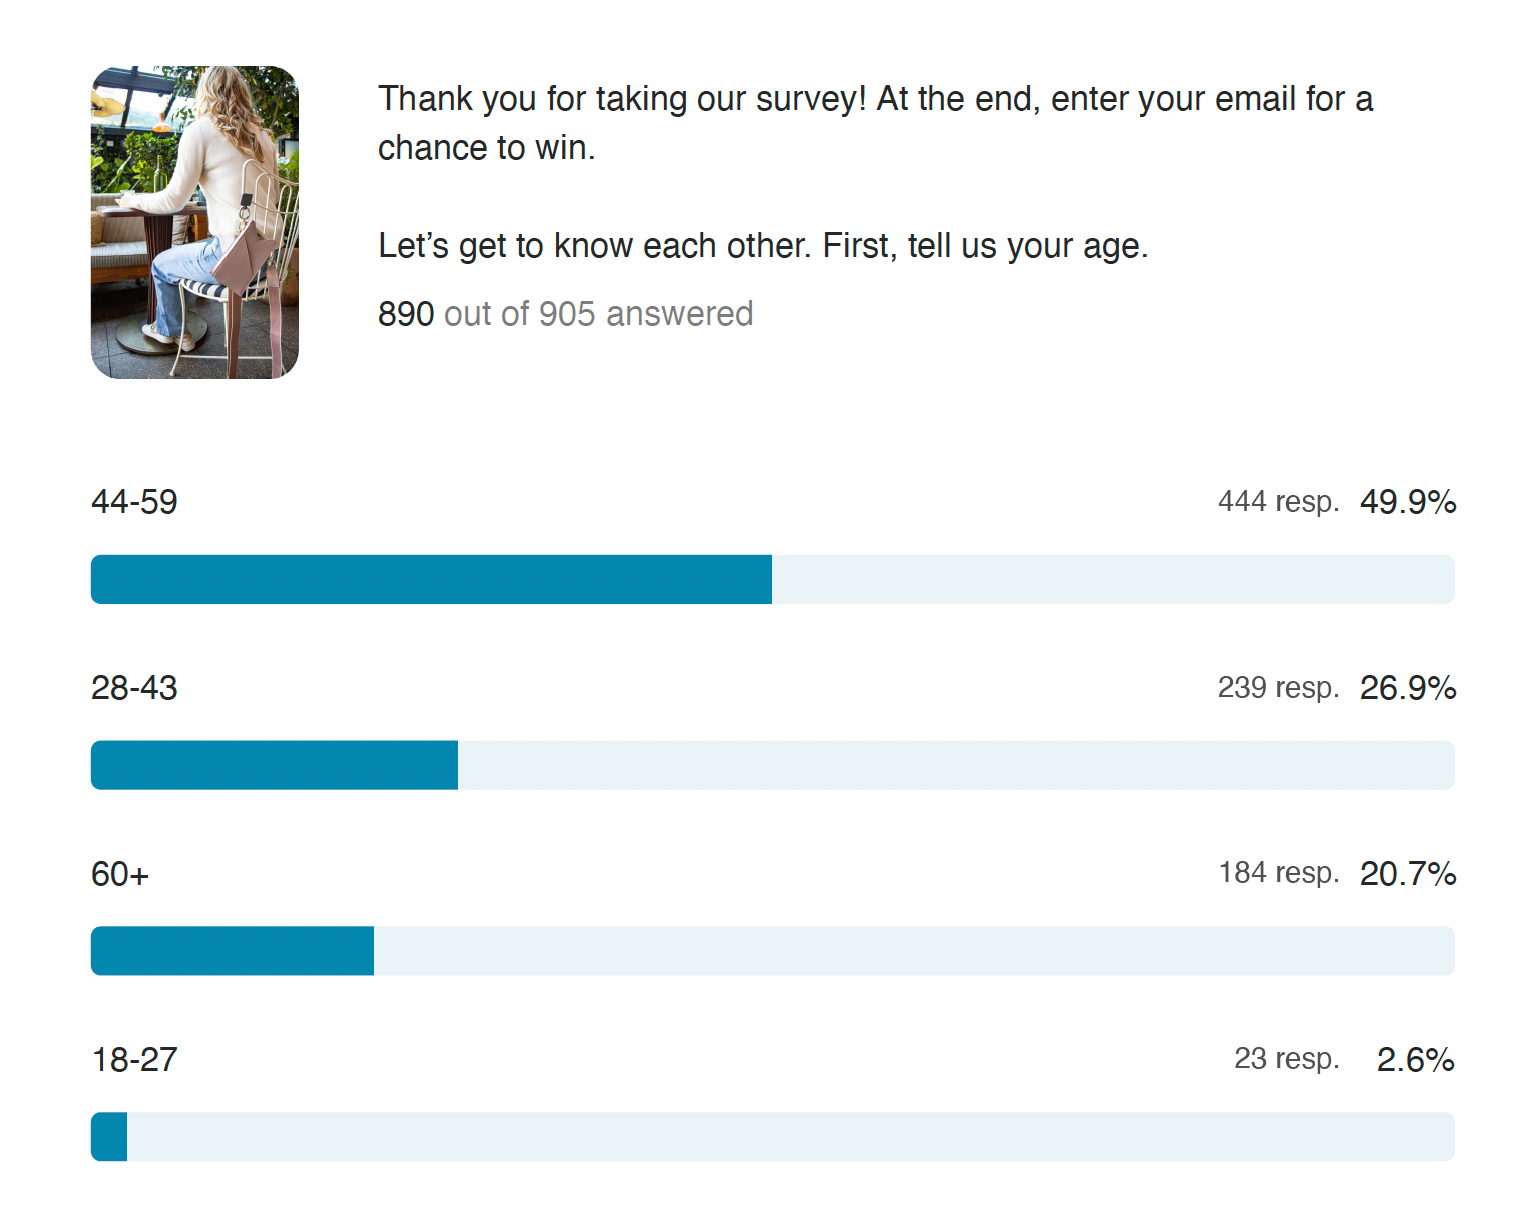This screenshot has height=1230, width=1534.
Task: Click the 2.6% percentage value
Action: tap(1415, 1060)
